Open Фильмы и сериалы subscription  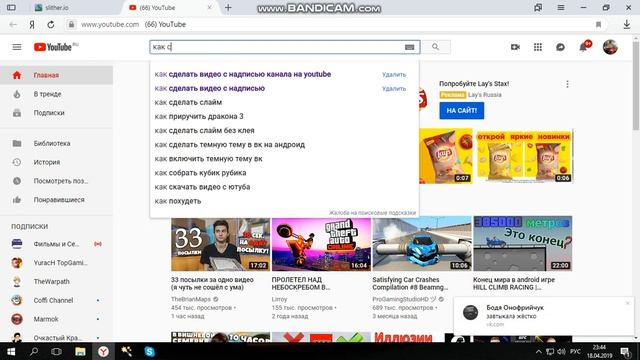(x=57, y=244)
